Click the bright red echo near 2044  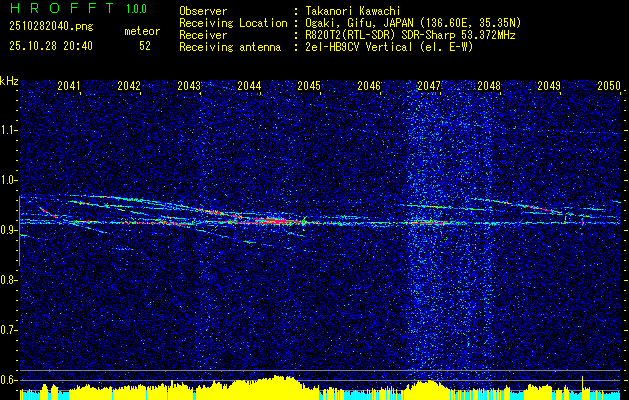tap(273, 221)
